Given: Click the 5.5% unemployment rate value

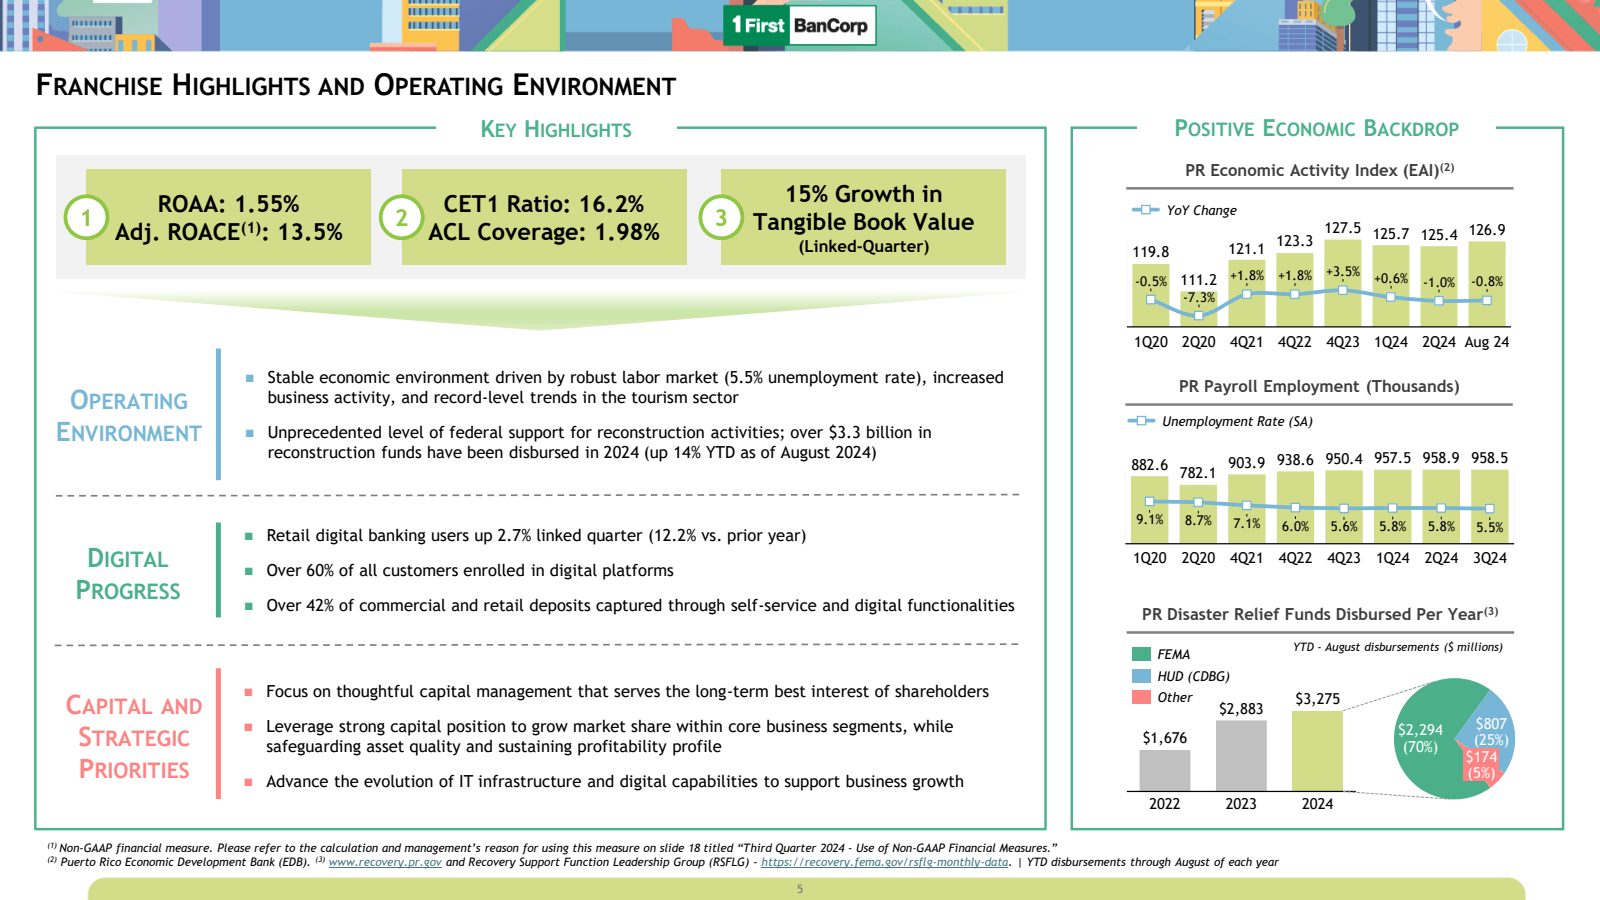Looking at the screenshot, I should coord(1489,527).
